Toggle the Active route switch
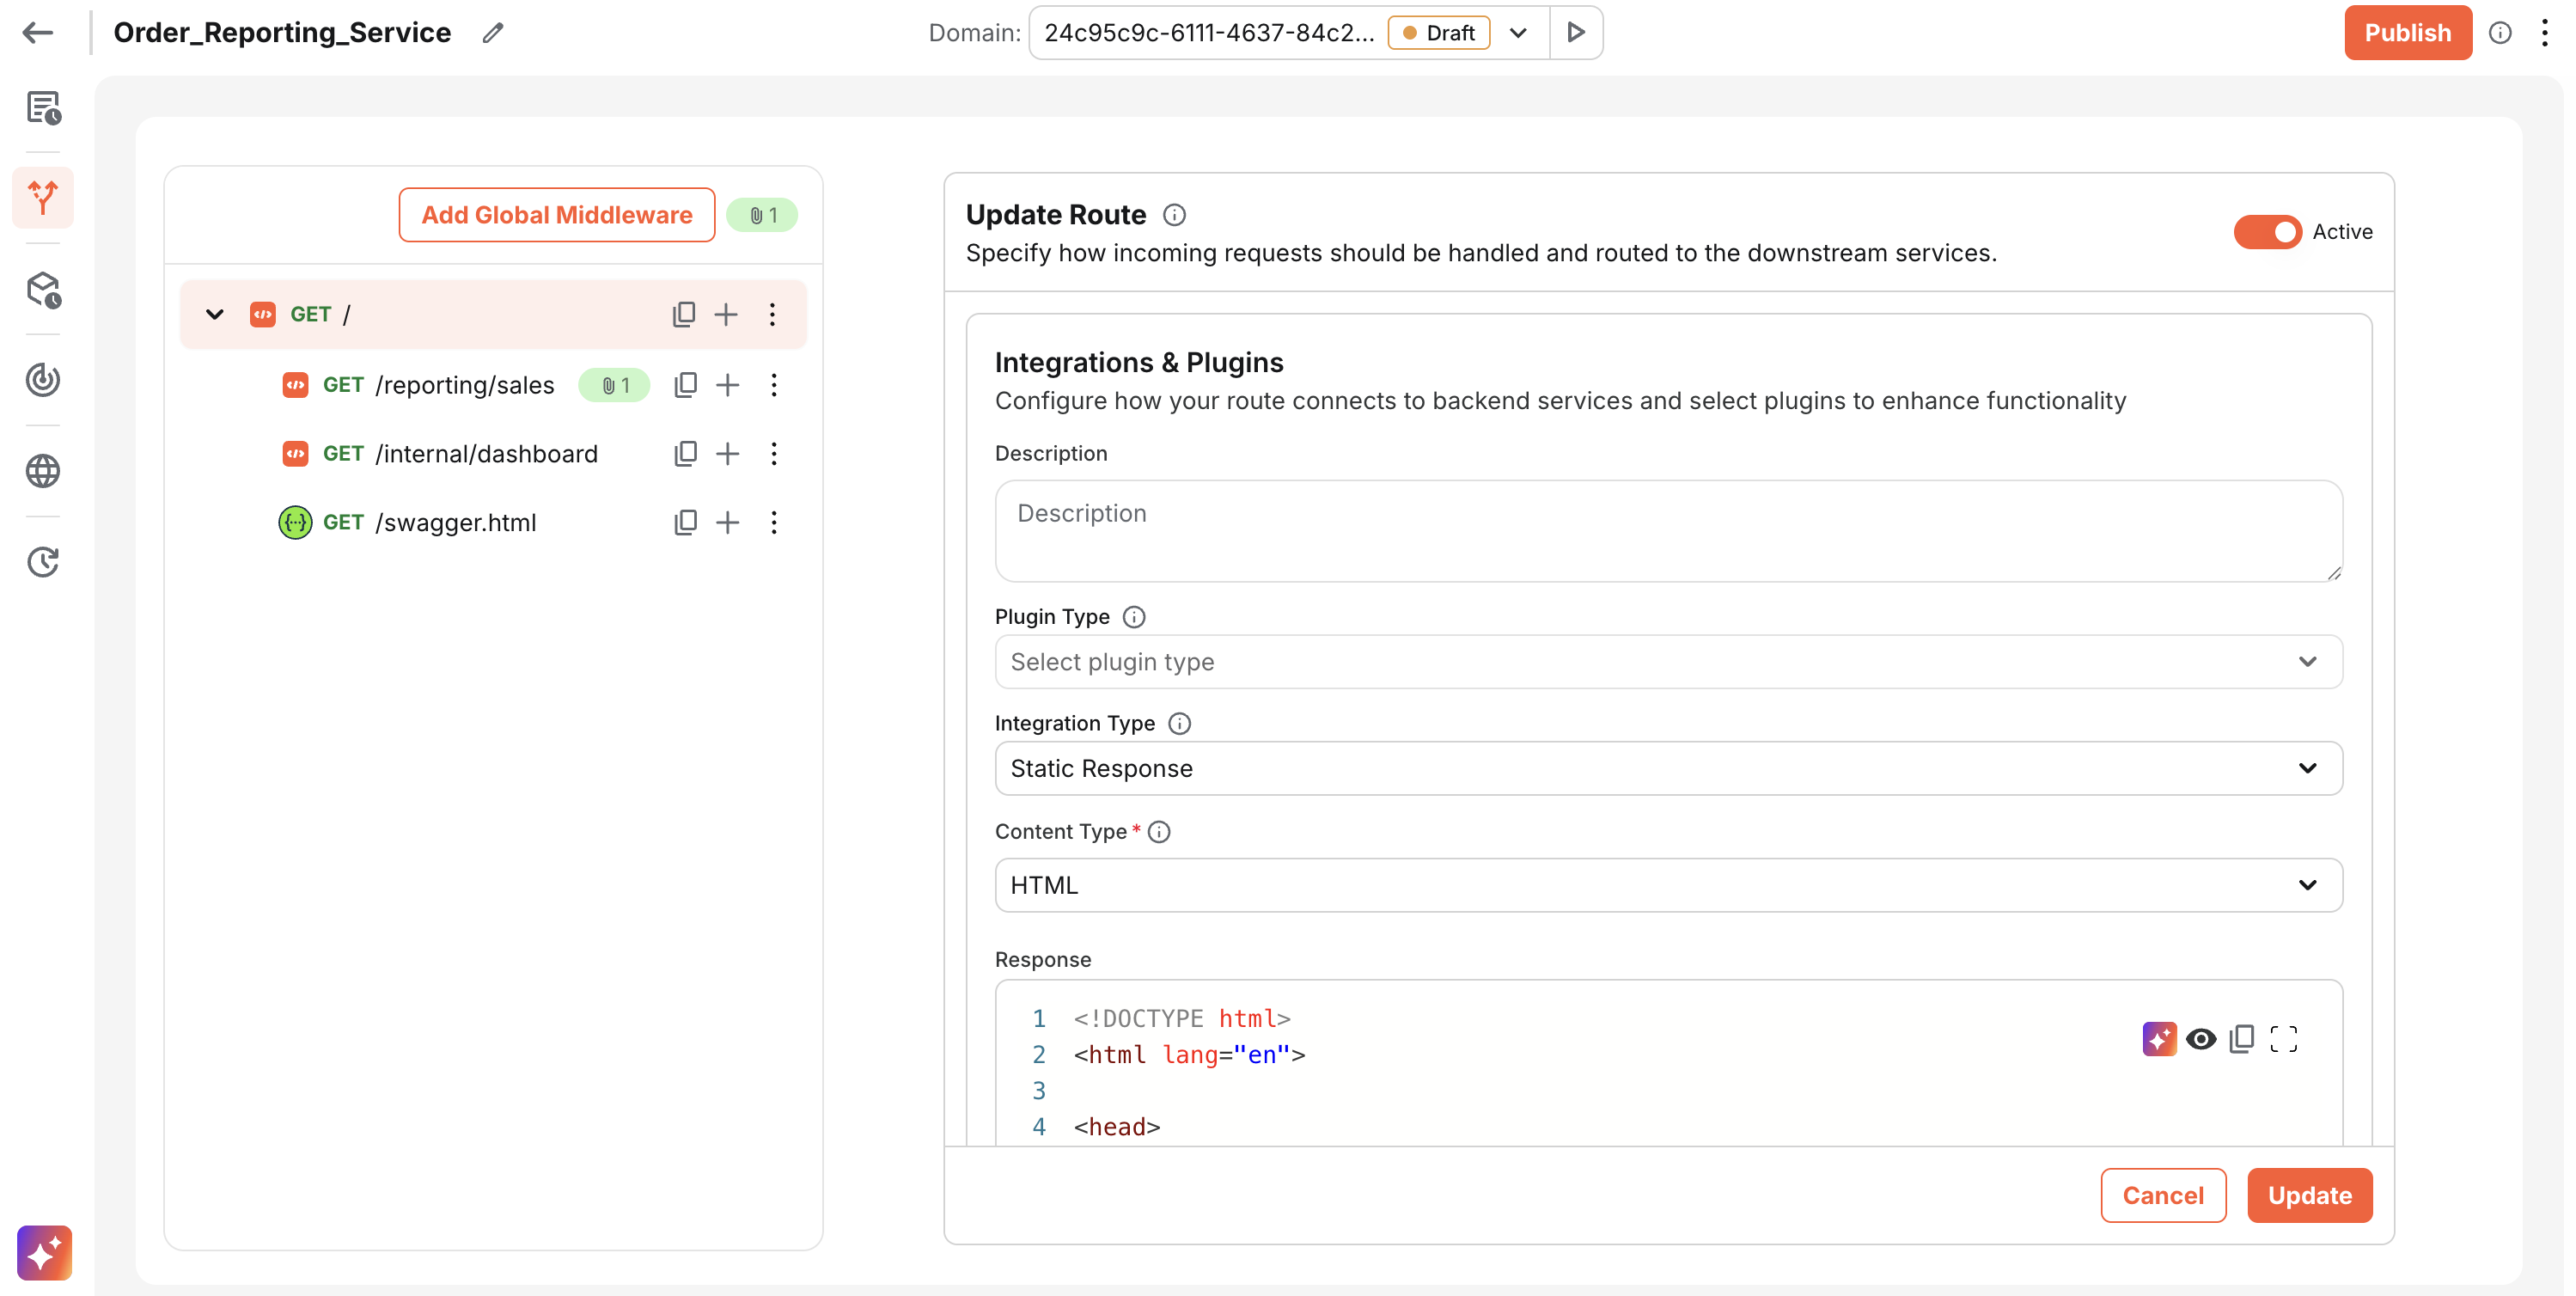This screenshot has height=1296, width=2576. click(x=2267, y=231)
